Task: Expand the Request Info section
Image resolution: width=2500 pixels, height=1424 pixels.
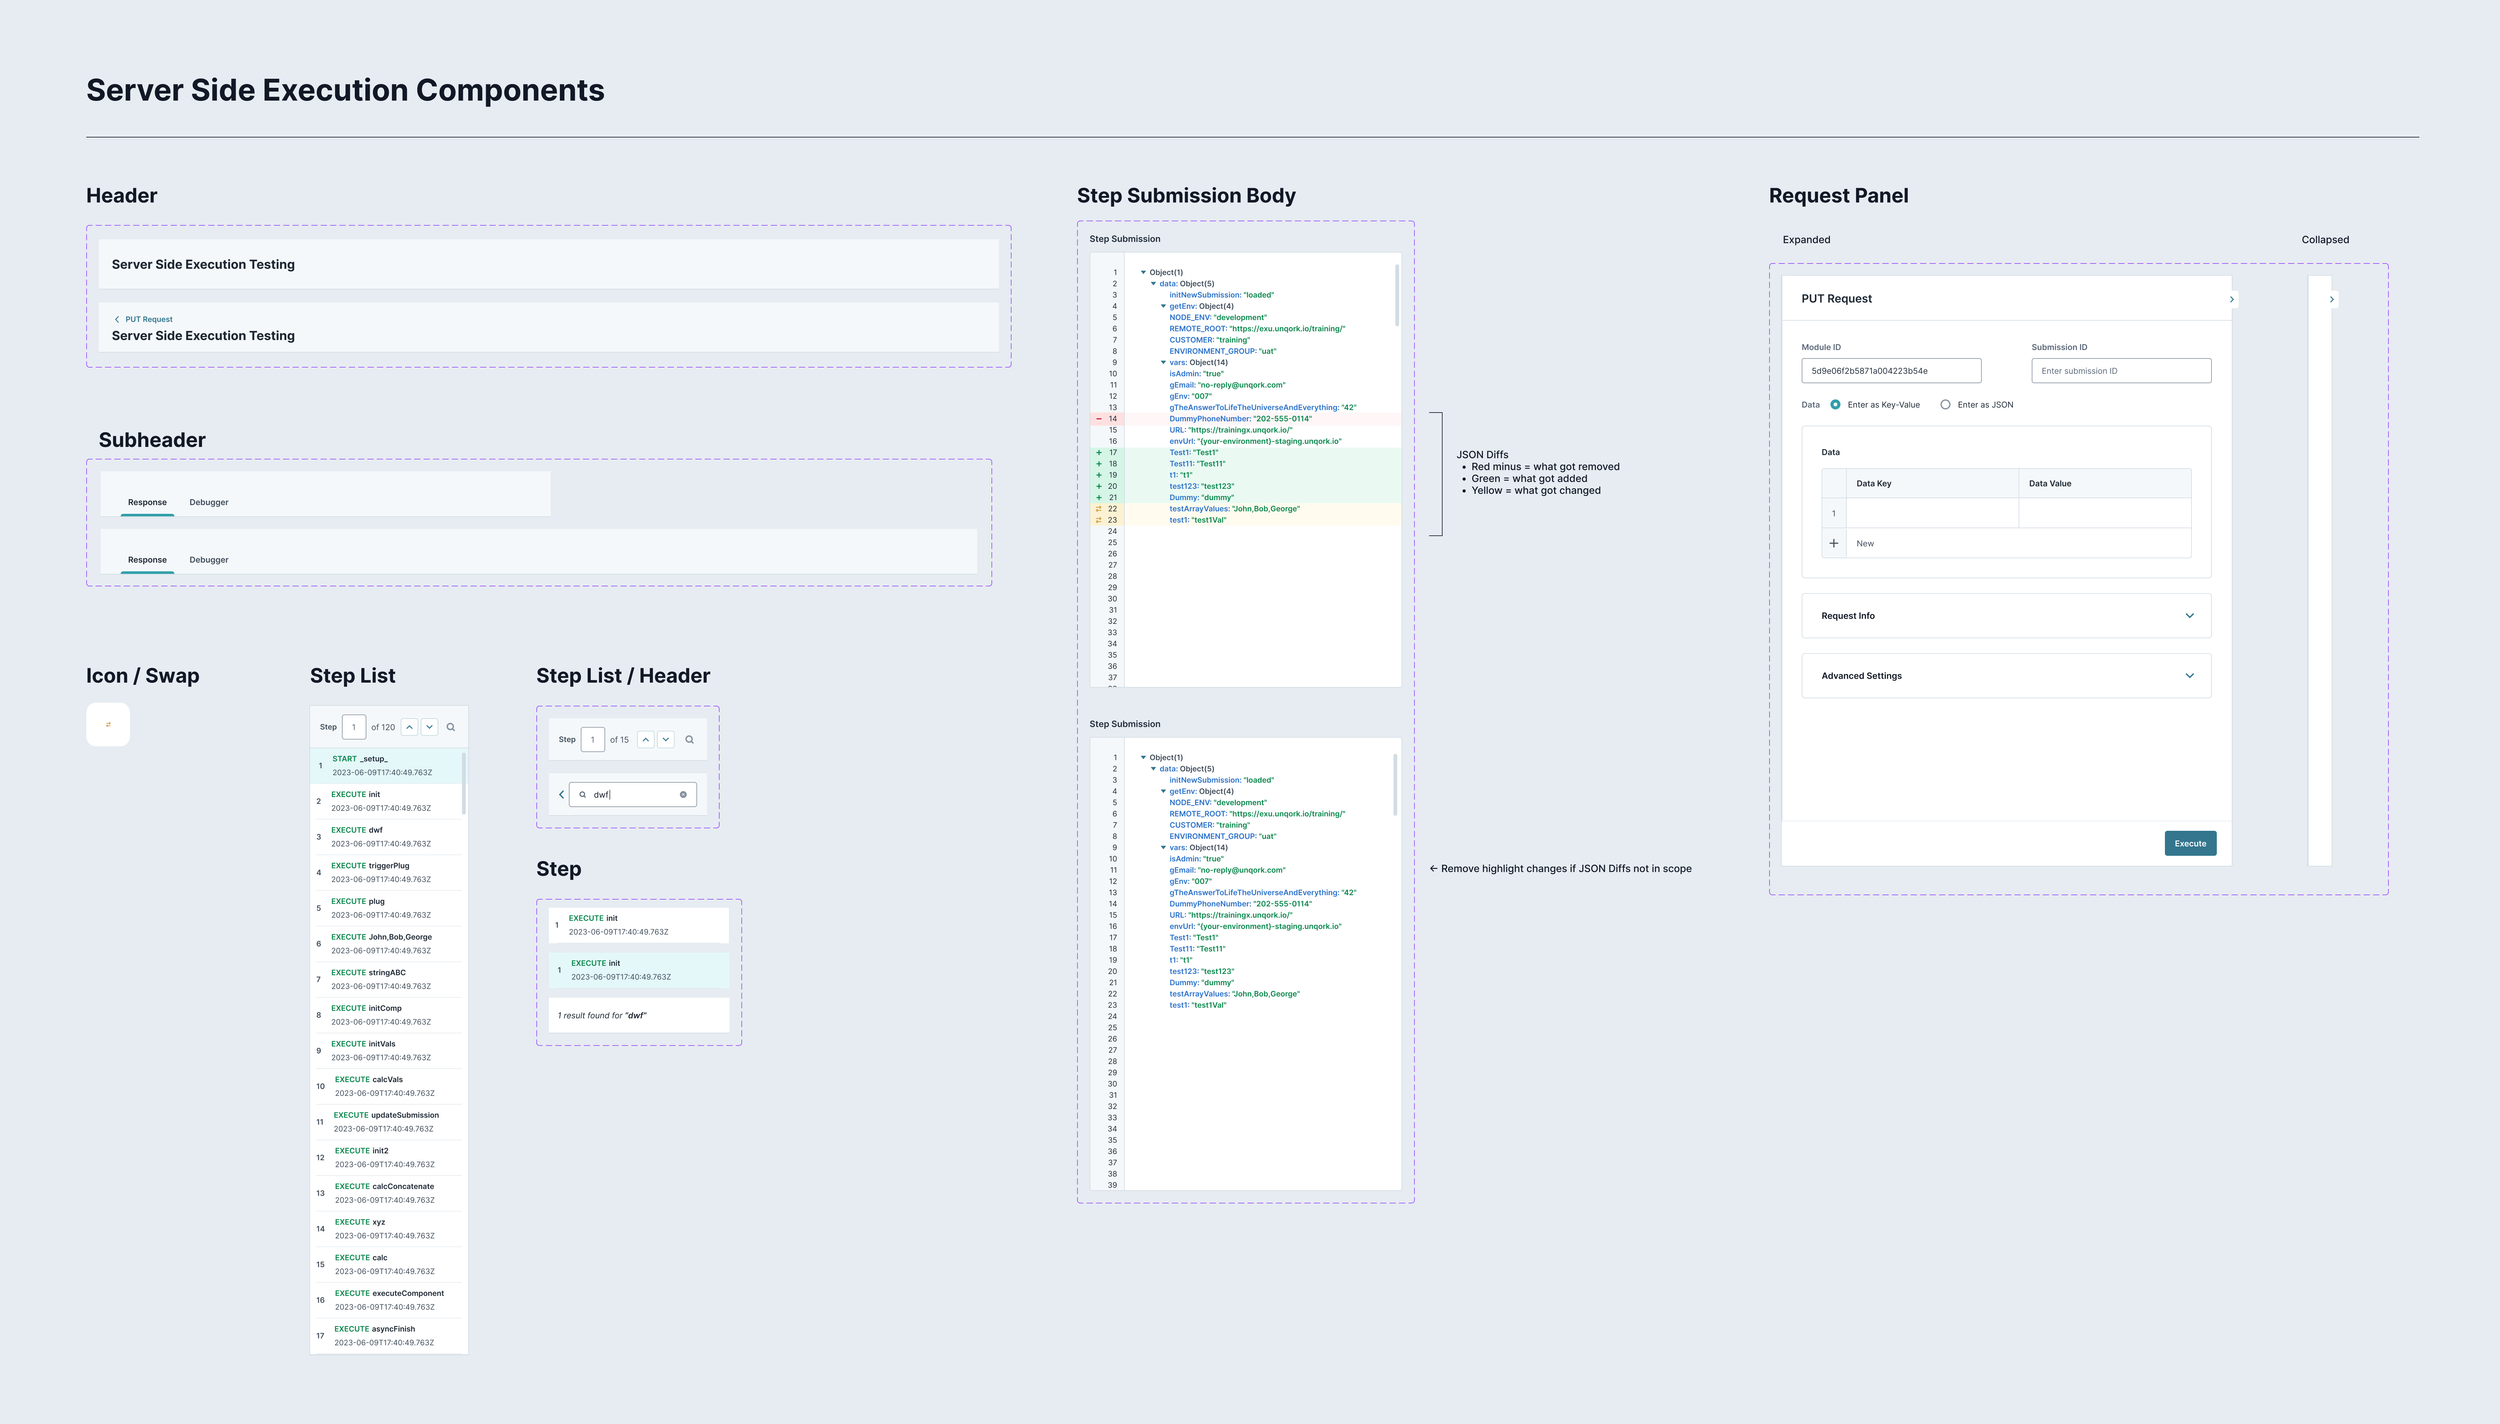Action: (2189, 616)
